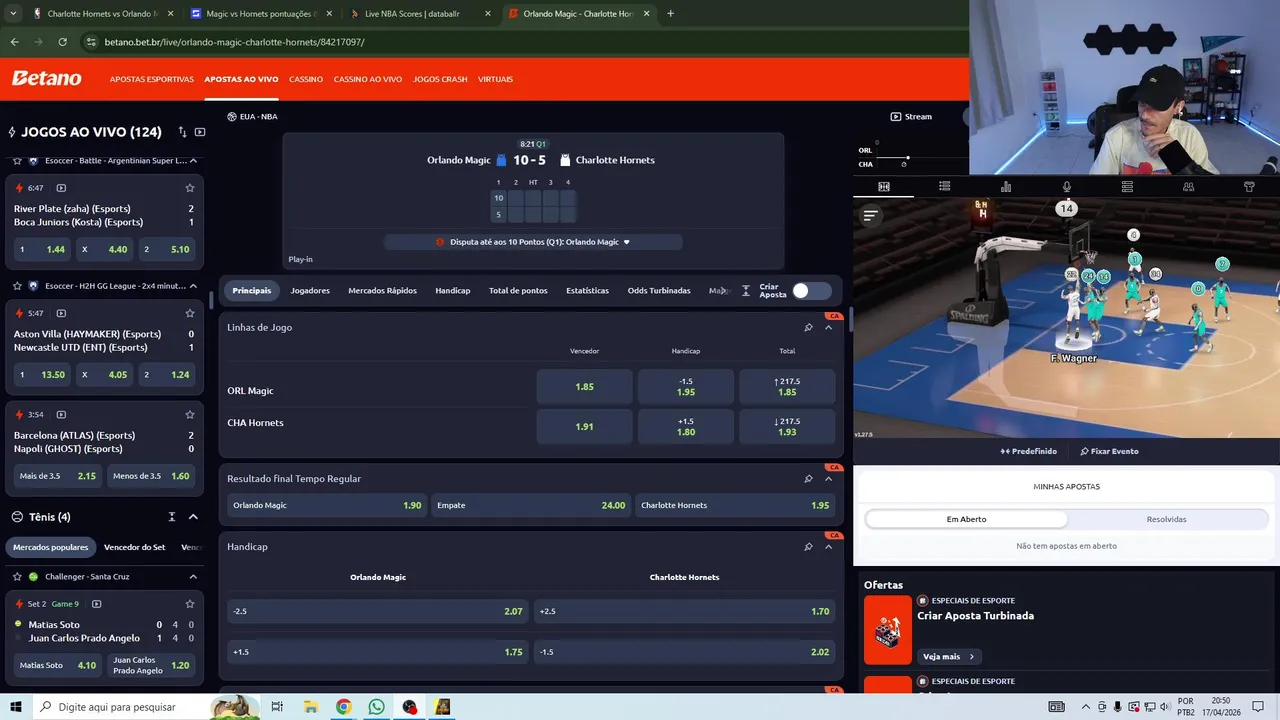Click the Betano logo
Screen dimensions: 1280x720
point(47,79)
